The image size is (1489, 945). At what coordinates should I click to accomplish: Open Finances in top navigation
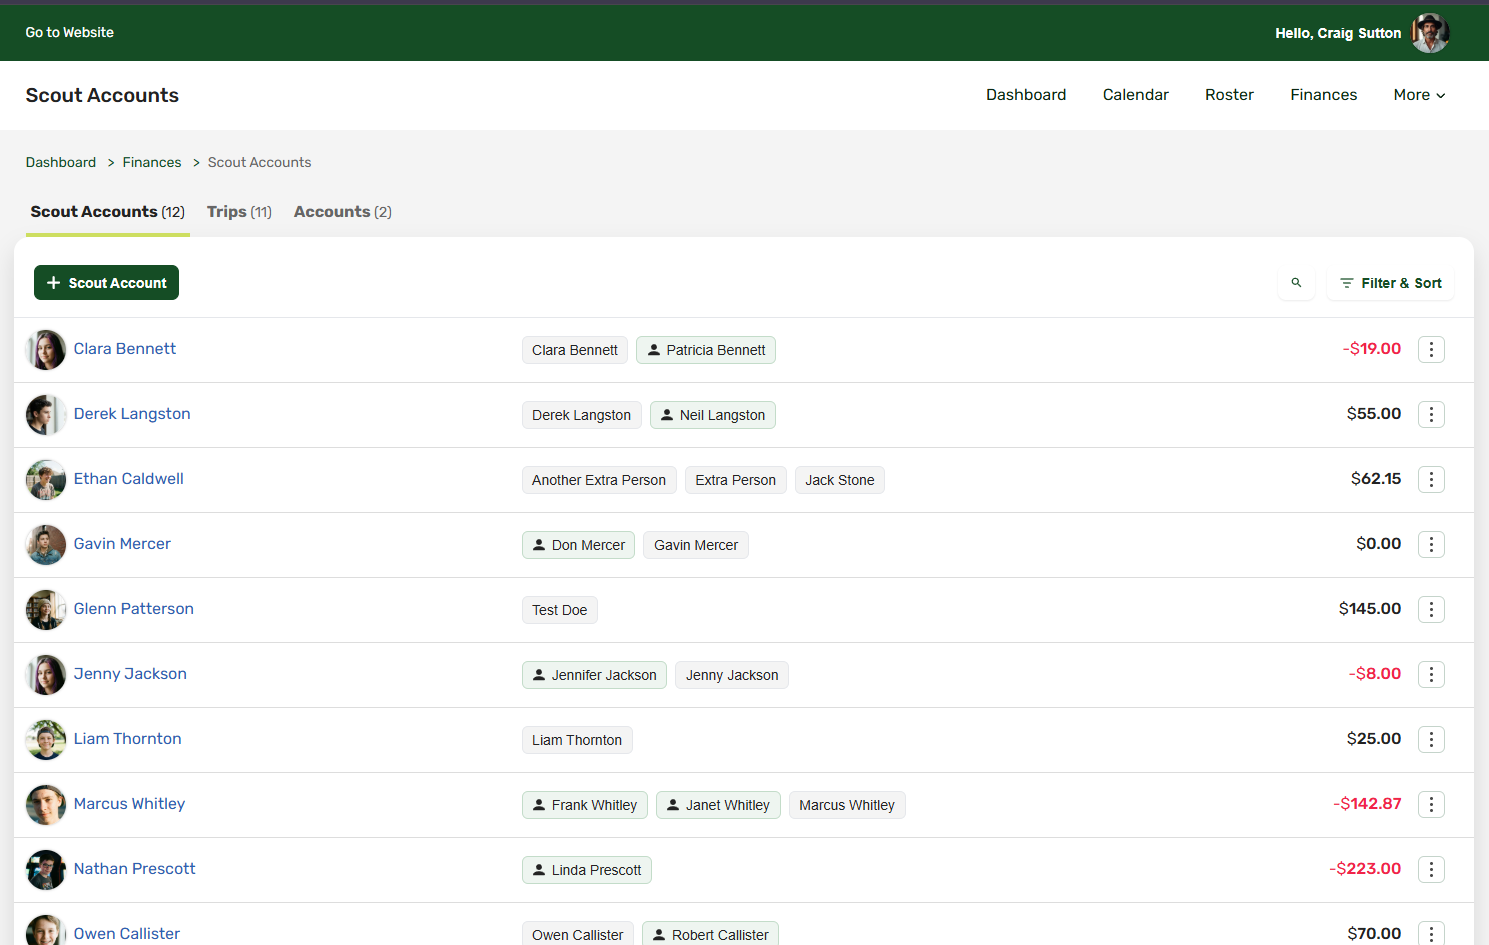[1323, 95]
